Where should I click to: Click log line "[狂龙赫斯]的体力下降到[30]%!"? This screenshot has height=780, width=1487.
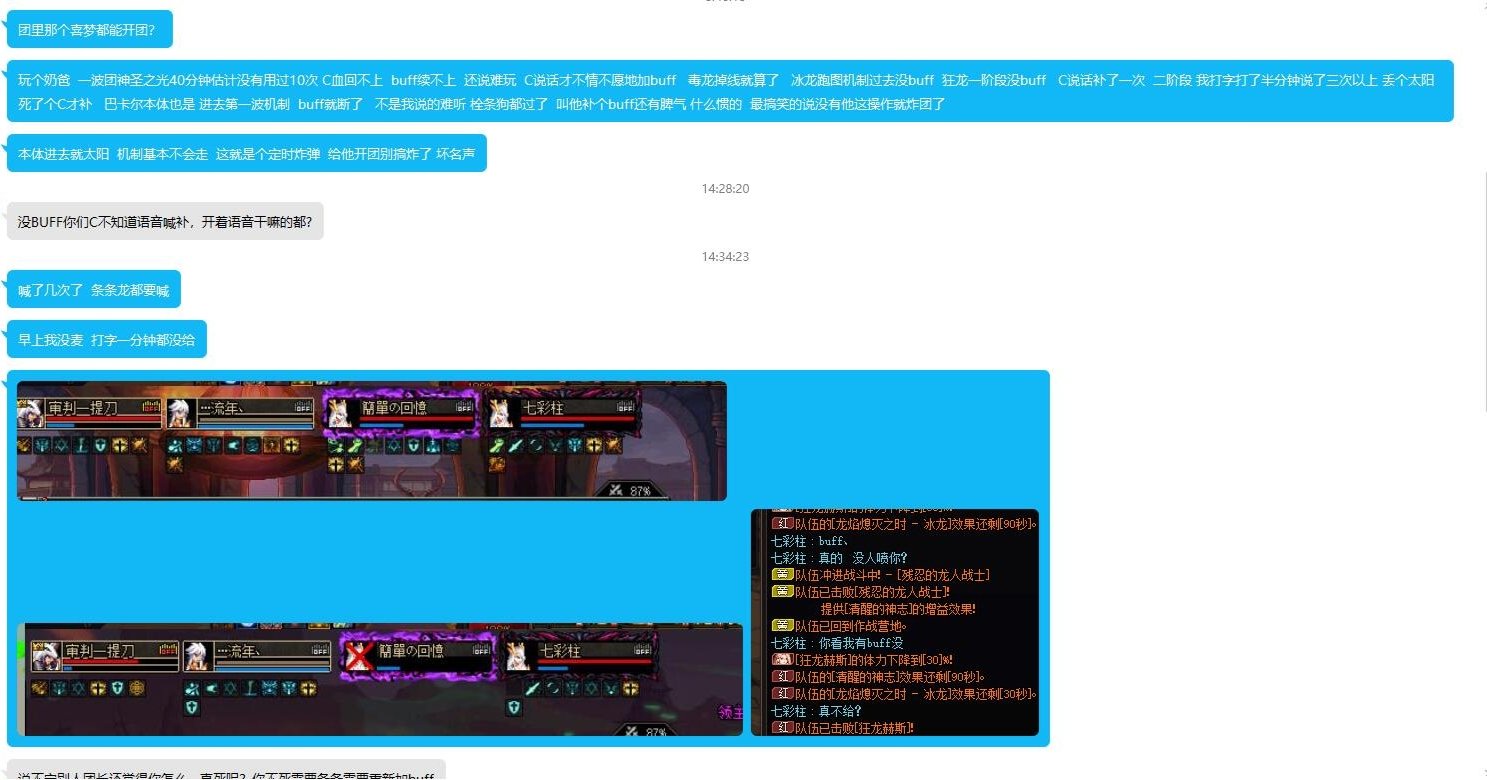862,660
